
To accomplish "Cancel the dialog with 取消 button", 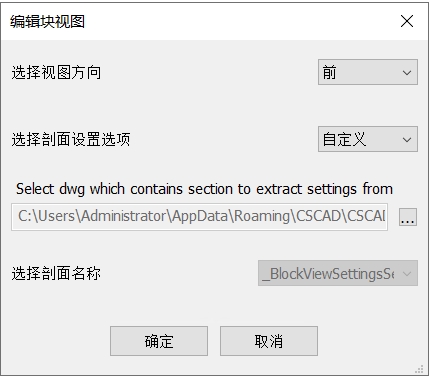I will pyautogui.click(x=269, y=341).
